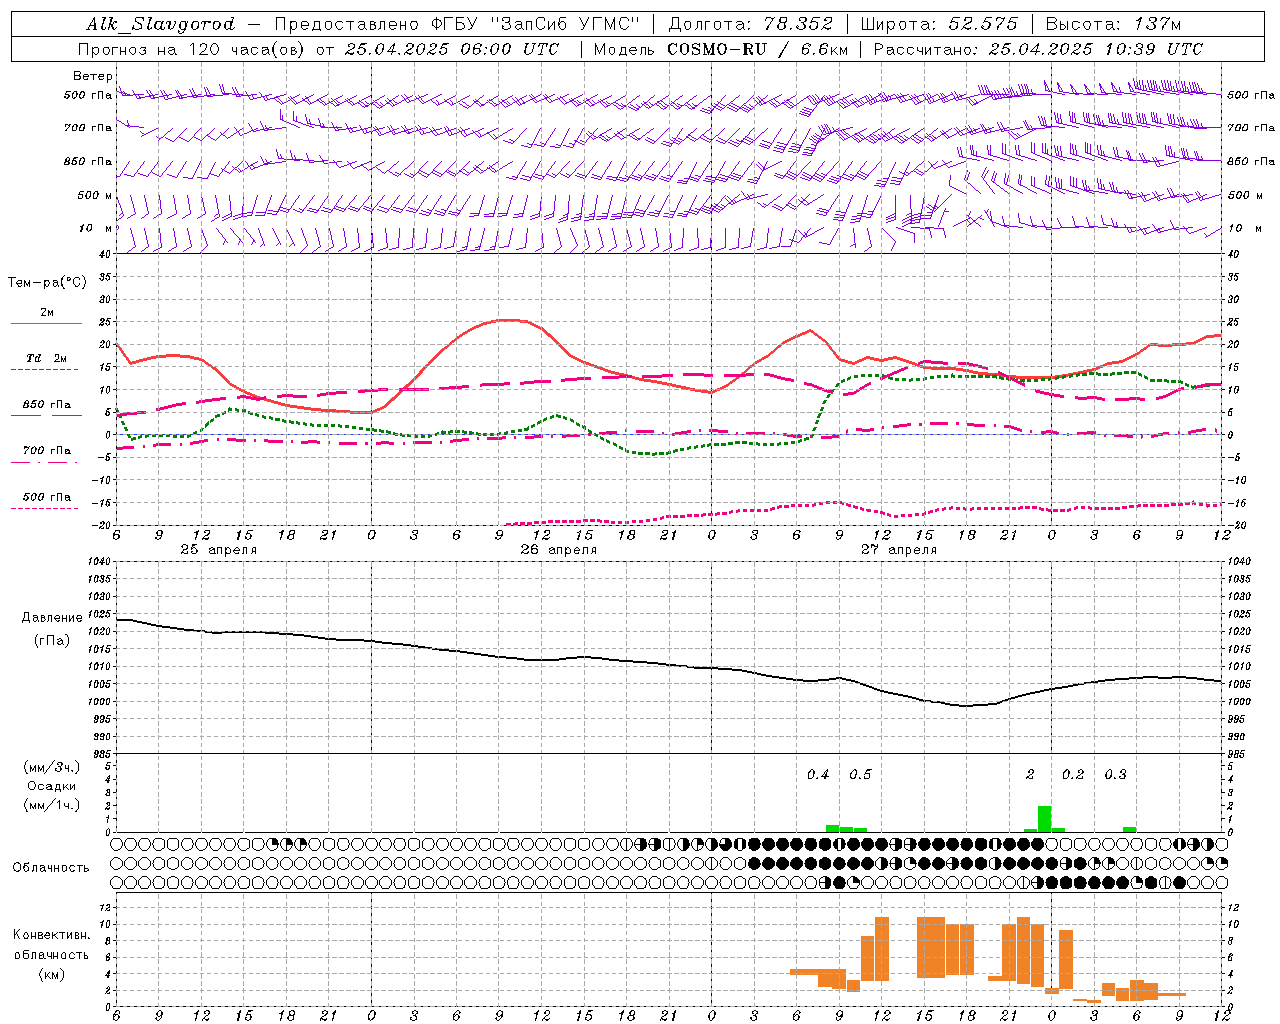The image size is (1280, 1024).
Task: Click the '26 апреля' date label
Action: (x=558, y=550)
